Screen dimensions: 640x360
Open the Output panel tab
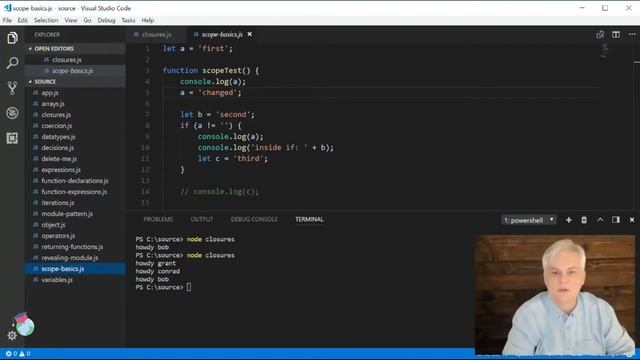pos(202,219)
